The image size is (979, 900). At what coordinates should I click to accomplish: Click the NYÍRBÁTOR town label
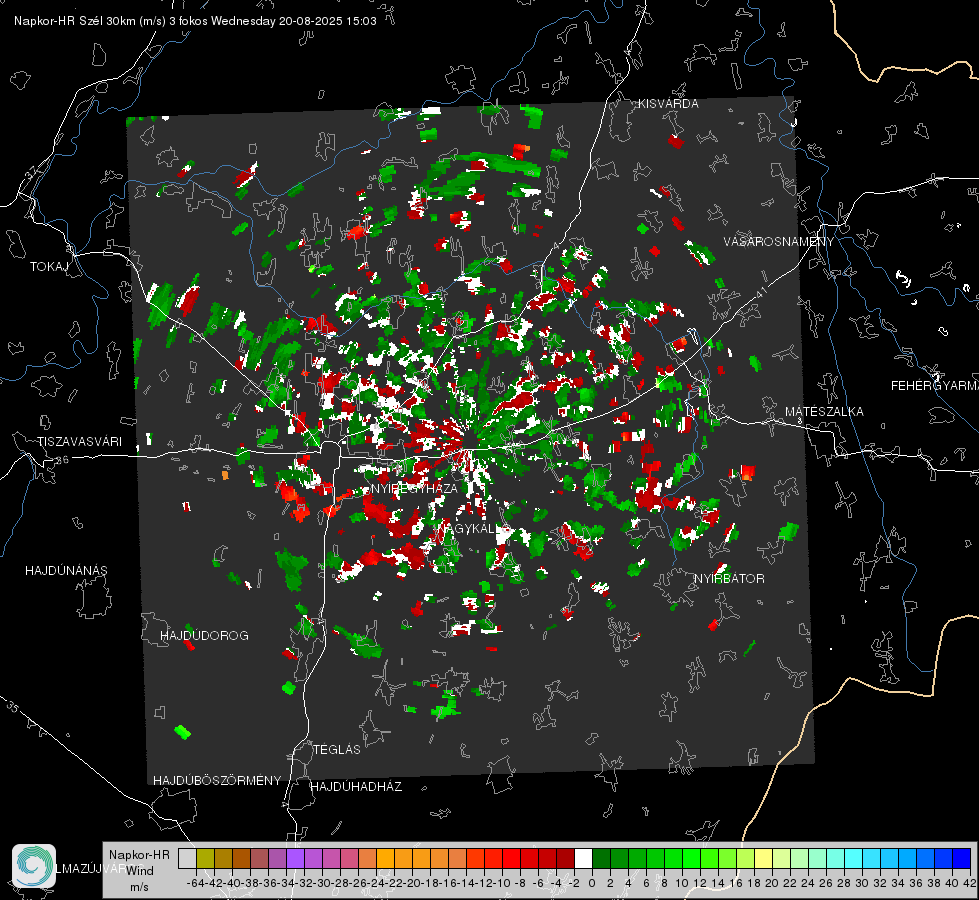point(729,578)
